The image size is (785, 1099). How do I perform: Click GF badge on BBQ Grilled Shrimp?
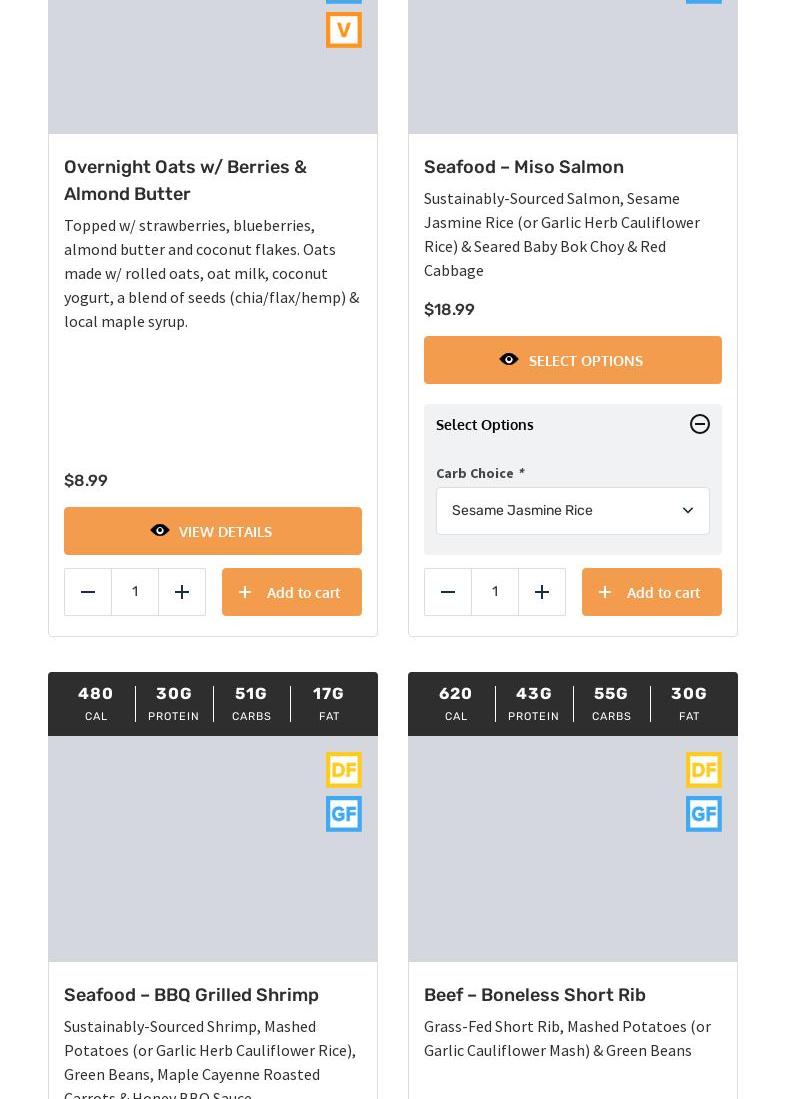[343, 814]
